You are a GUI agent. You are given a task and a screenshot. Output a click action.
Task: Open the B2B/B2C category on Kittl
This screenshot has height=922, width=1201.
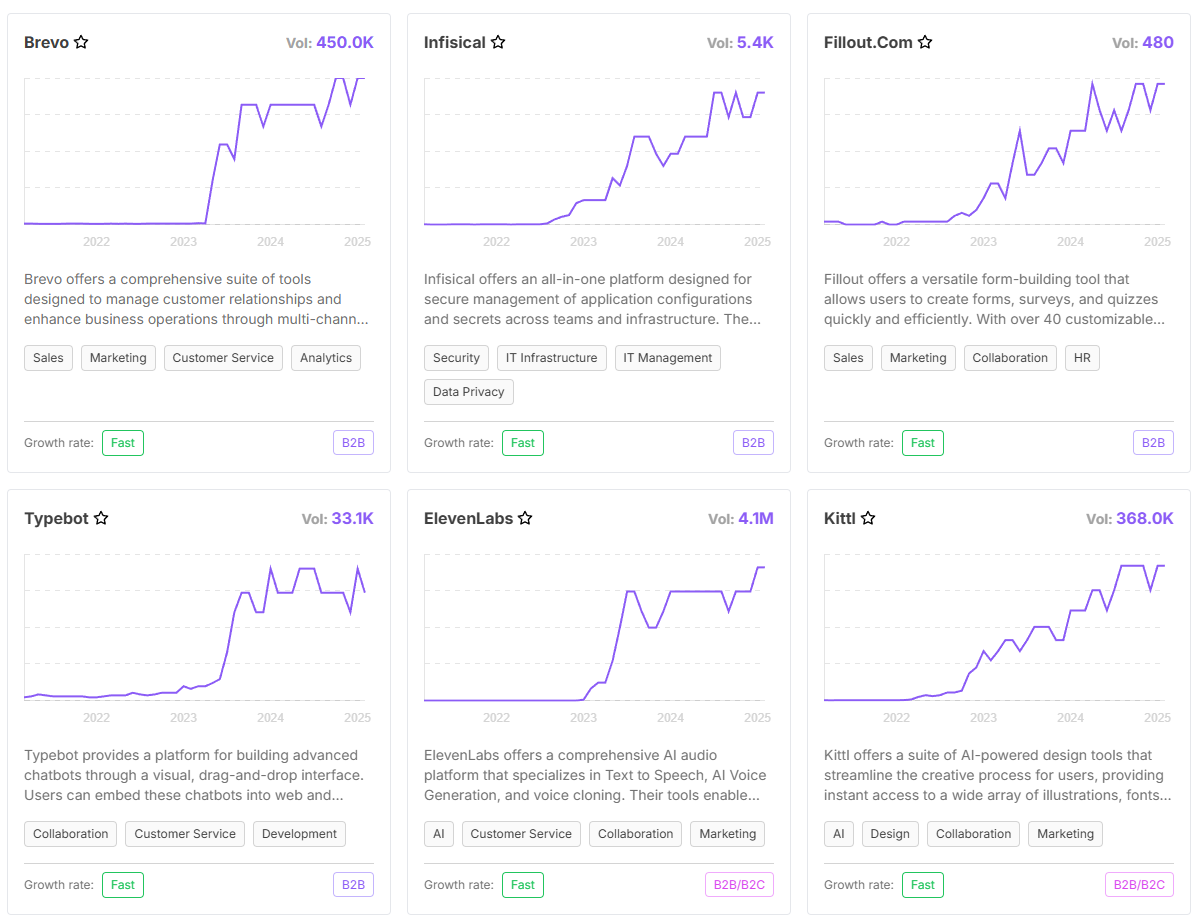click(1139, 885)
